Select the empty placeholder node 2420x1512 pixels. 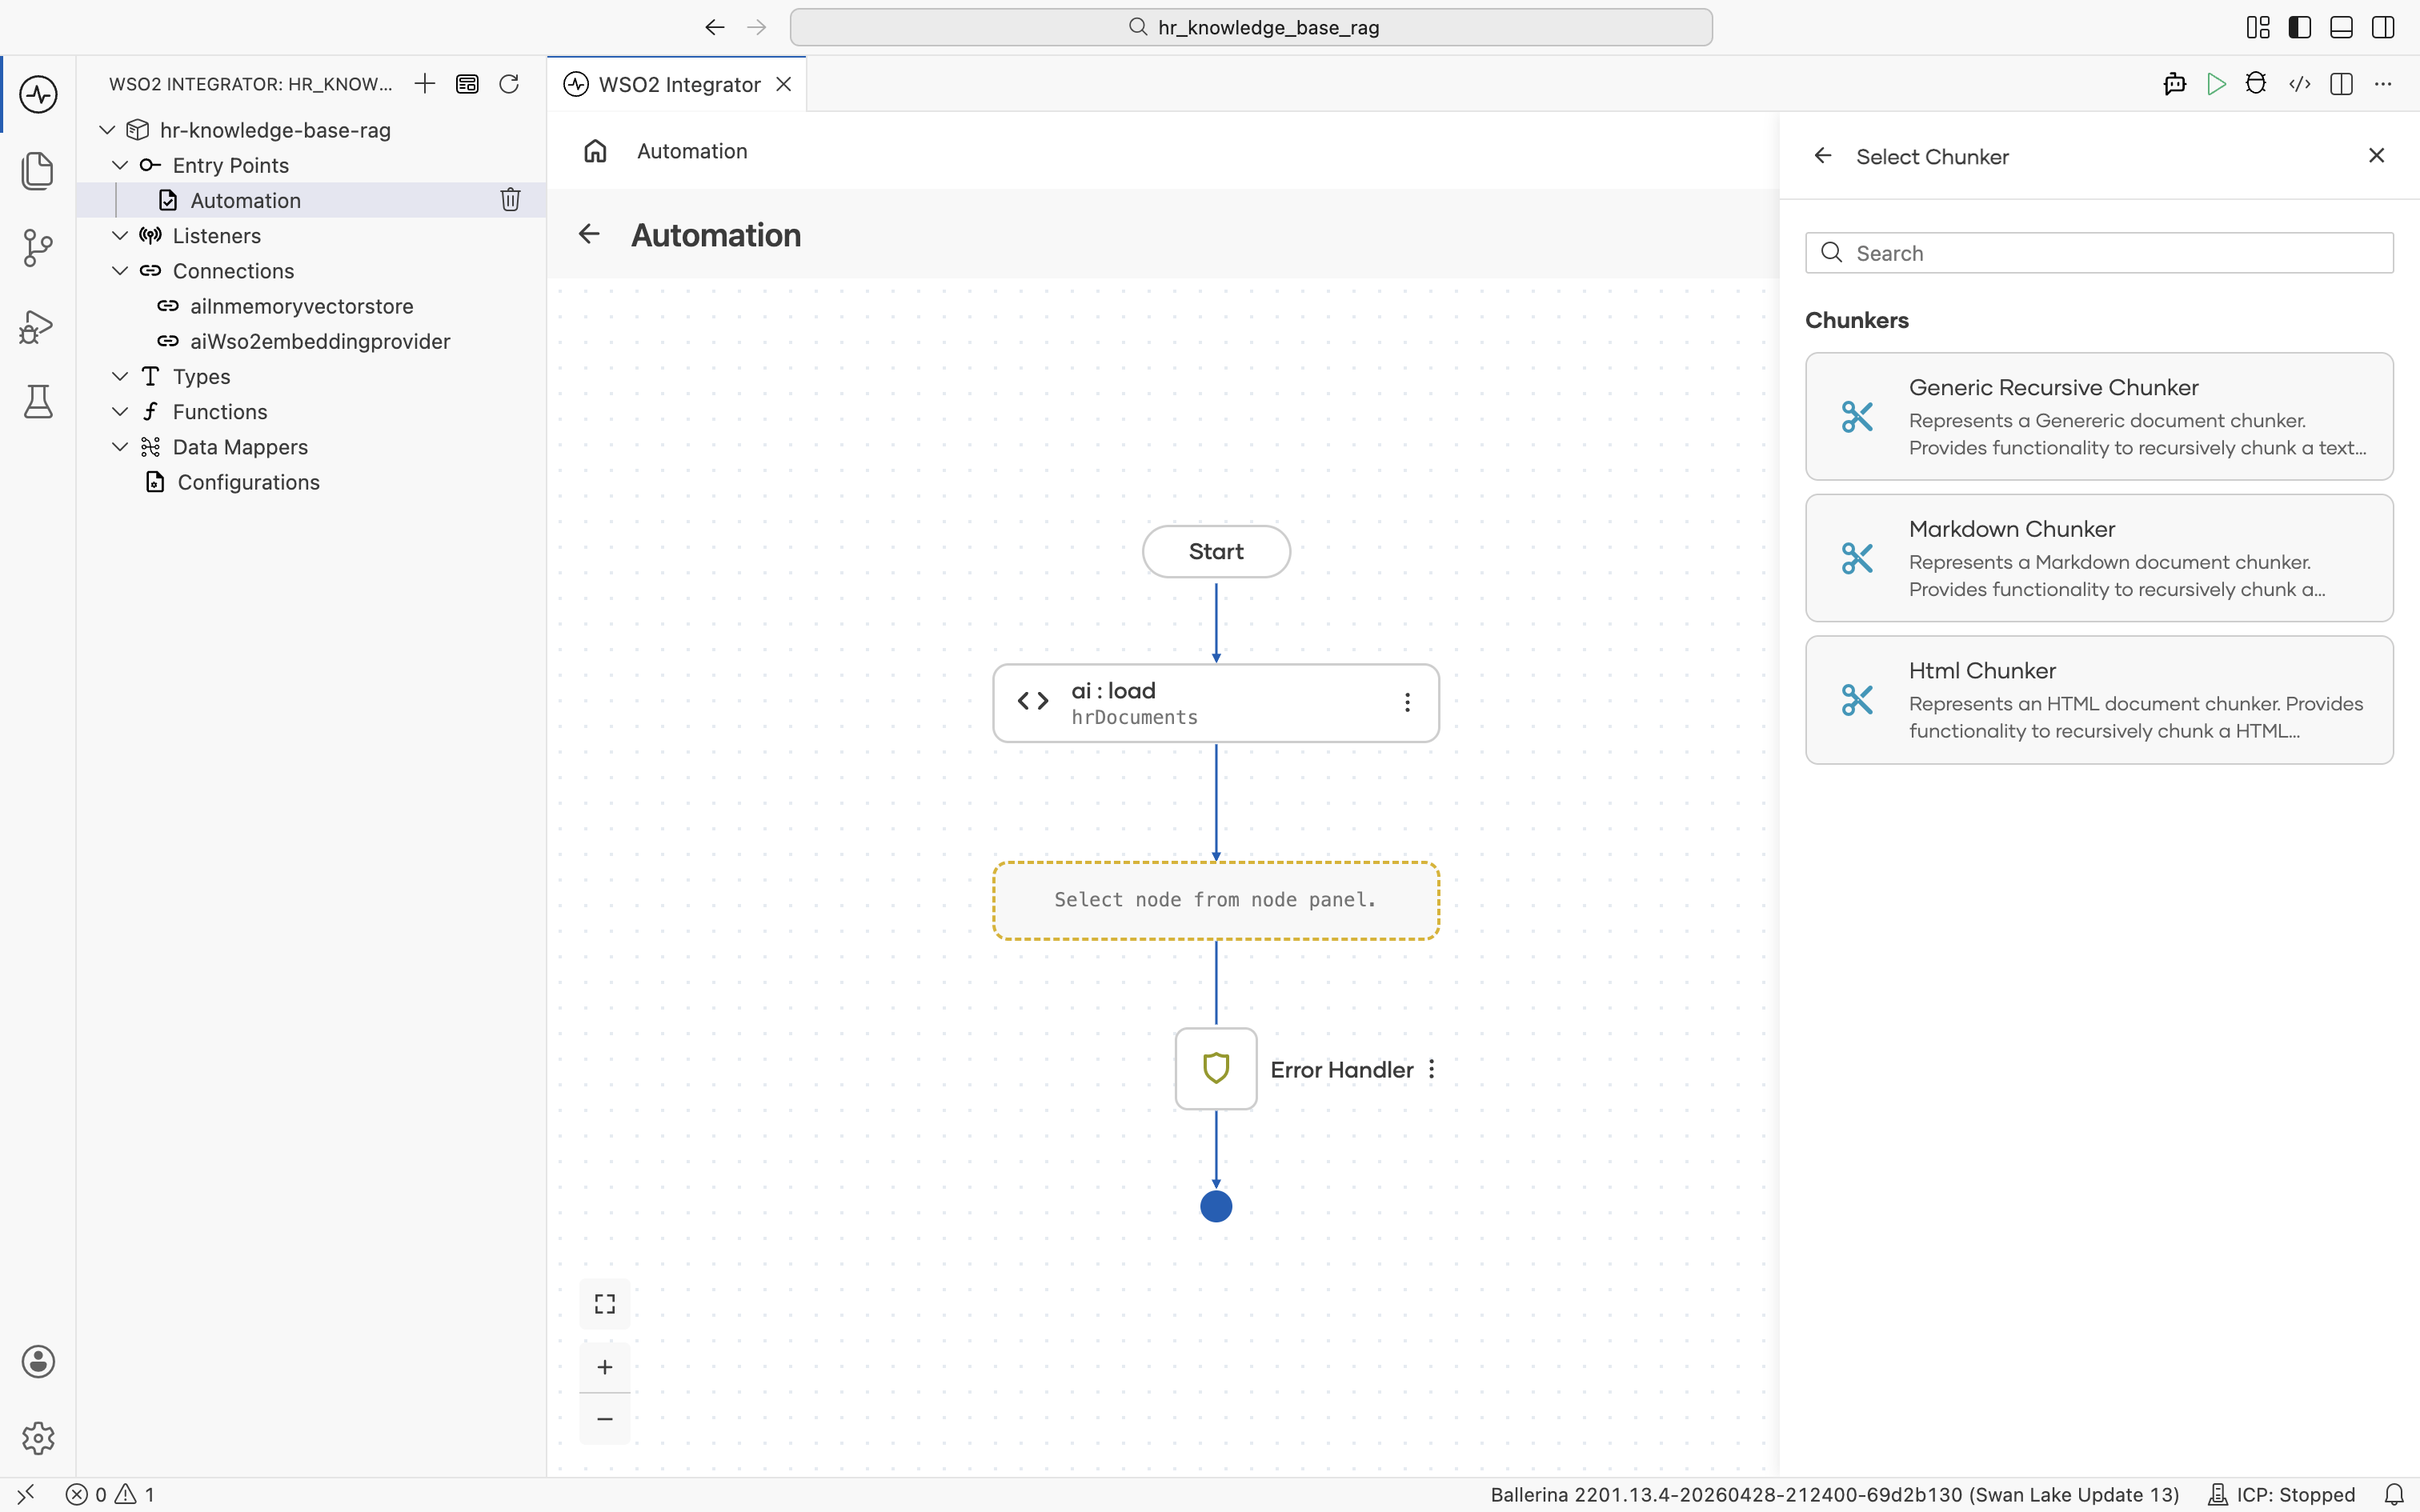pos(1216,900)
